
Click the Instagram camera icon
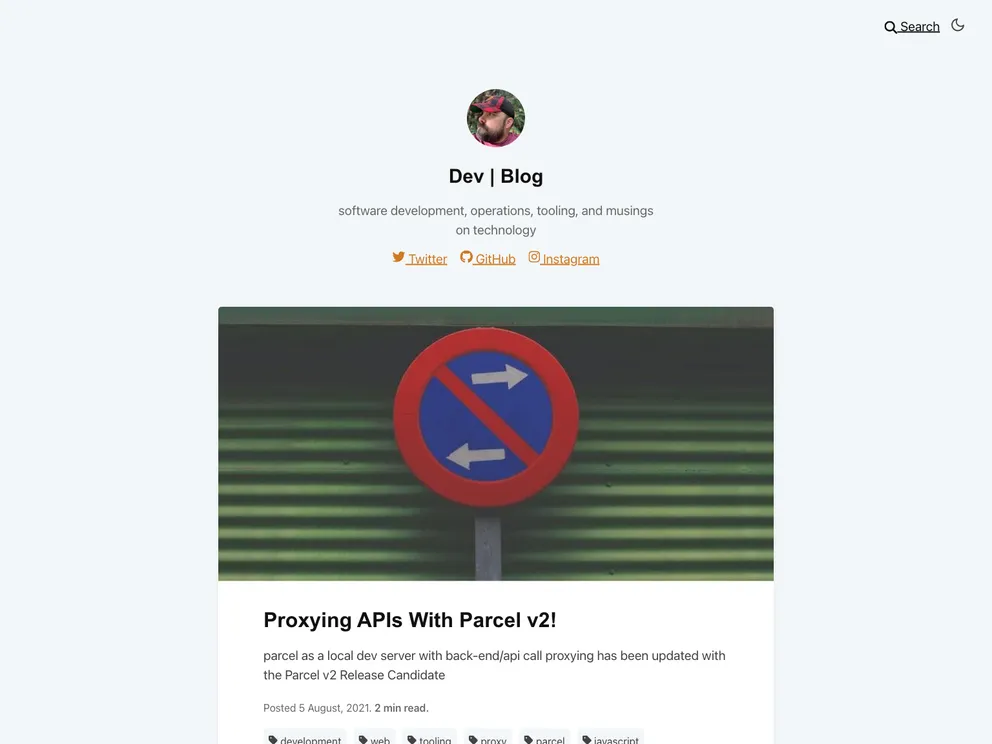click(x=535, y=257)
